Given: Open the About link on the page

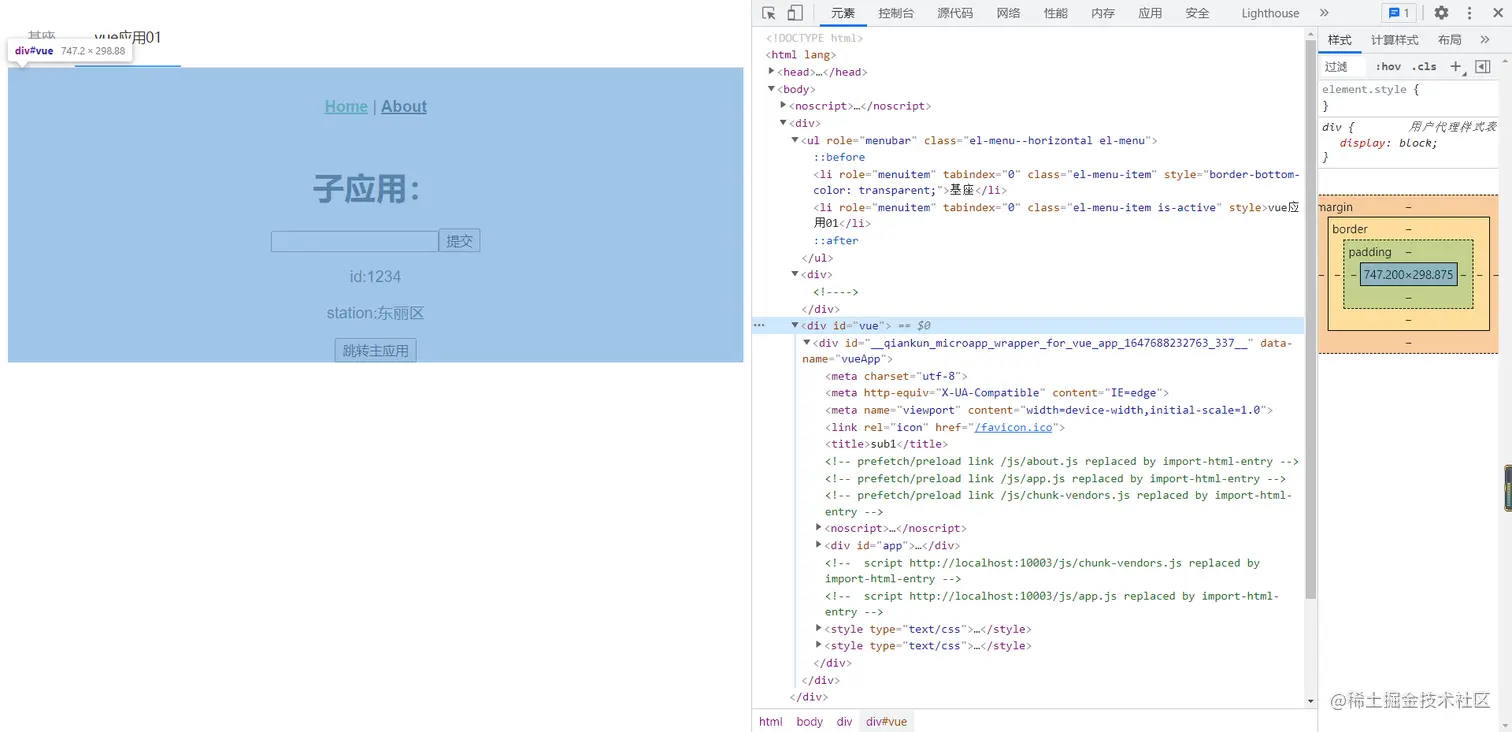Looking at the screenshot, I should [404, 107].
